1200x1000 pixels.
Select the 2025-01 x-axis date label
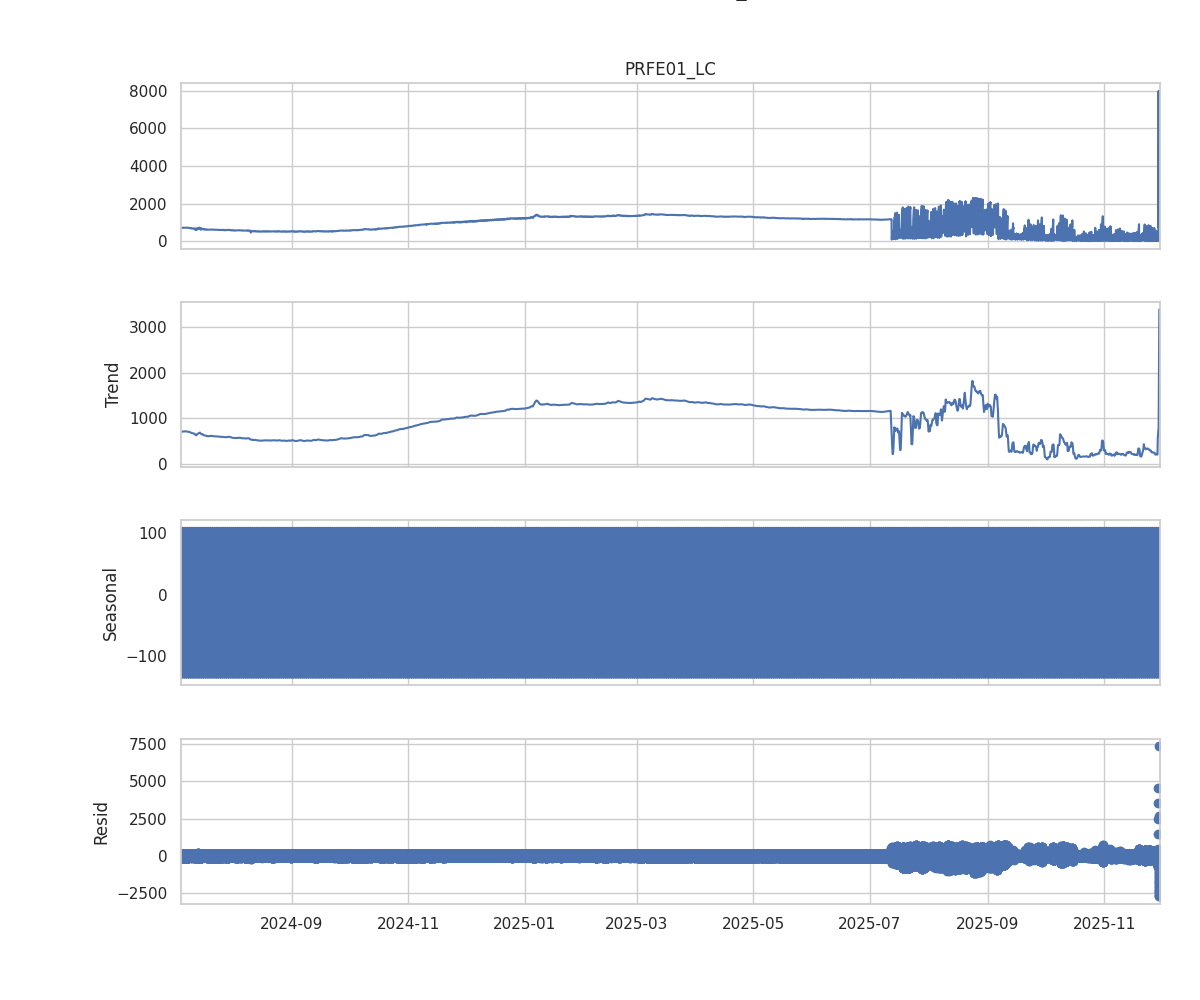[525, 923]
